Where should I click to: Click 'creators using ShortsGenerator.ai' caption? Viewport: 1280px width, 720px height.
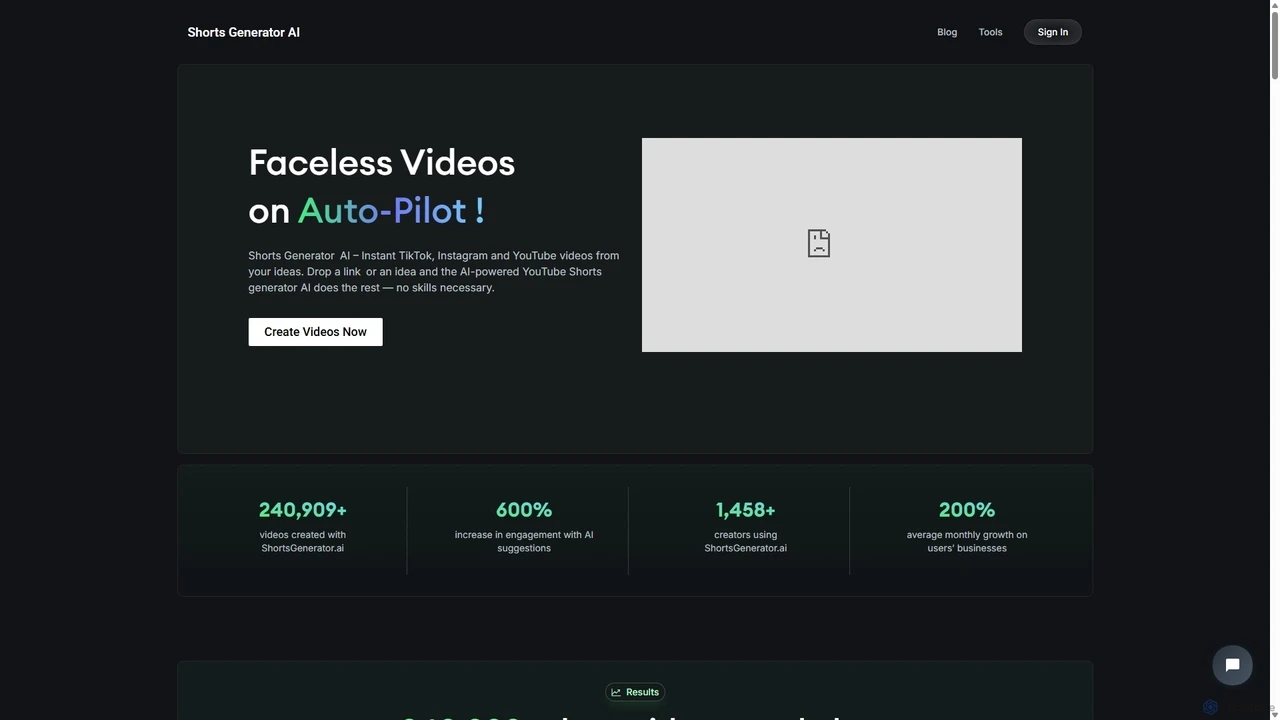click(745, 541)
